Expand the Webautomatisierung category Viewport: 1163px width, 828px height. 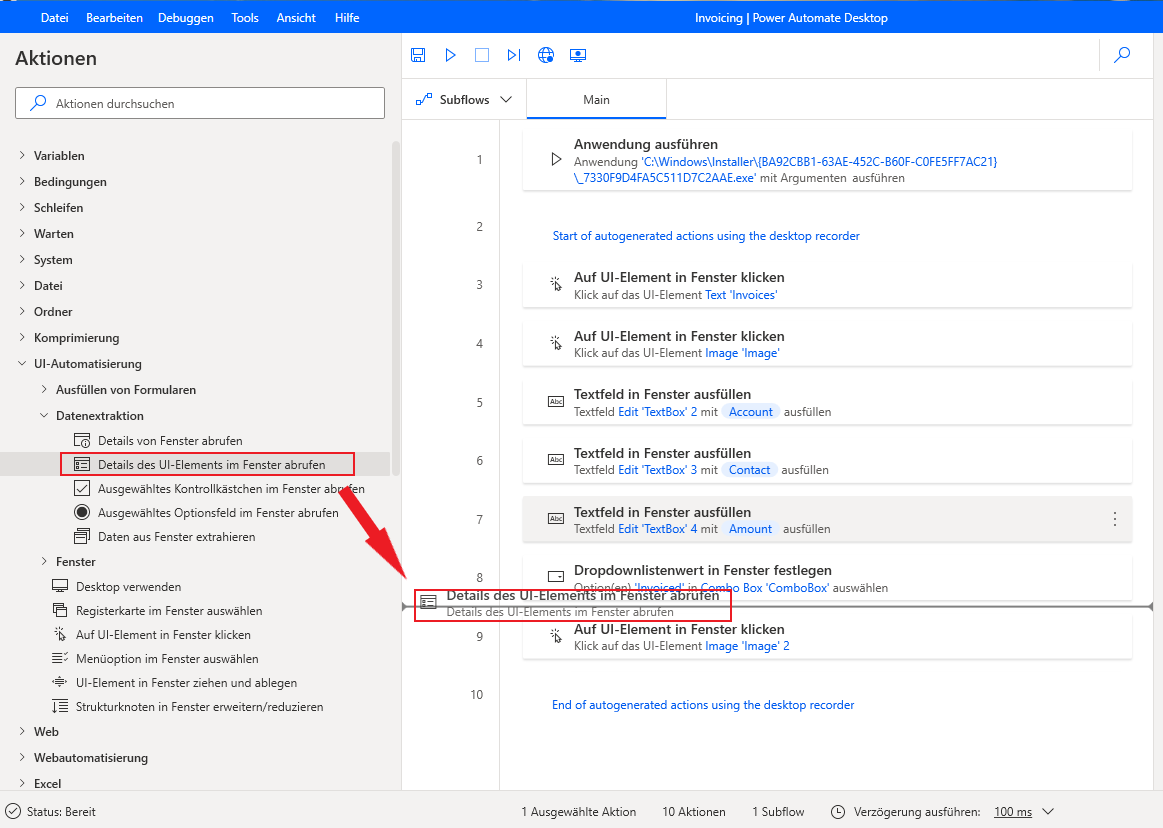click(22, 757)
